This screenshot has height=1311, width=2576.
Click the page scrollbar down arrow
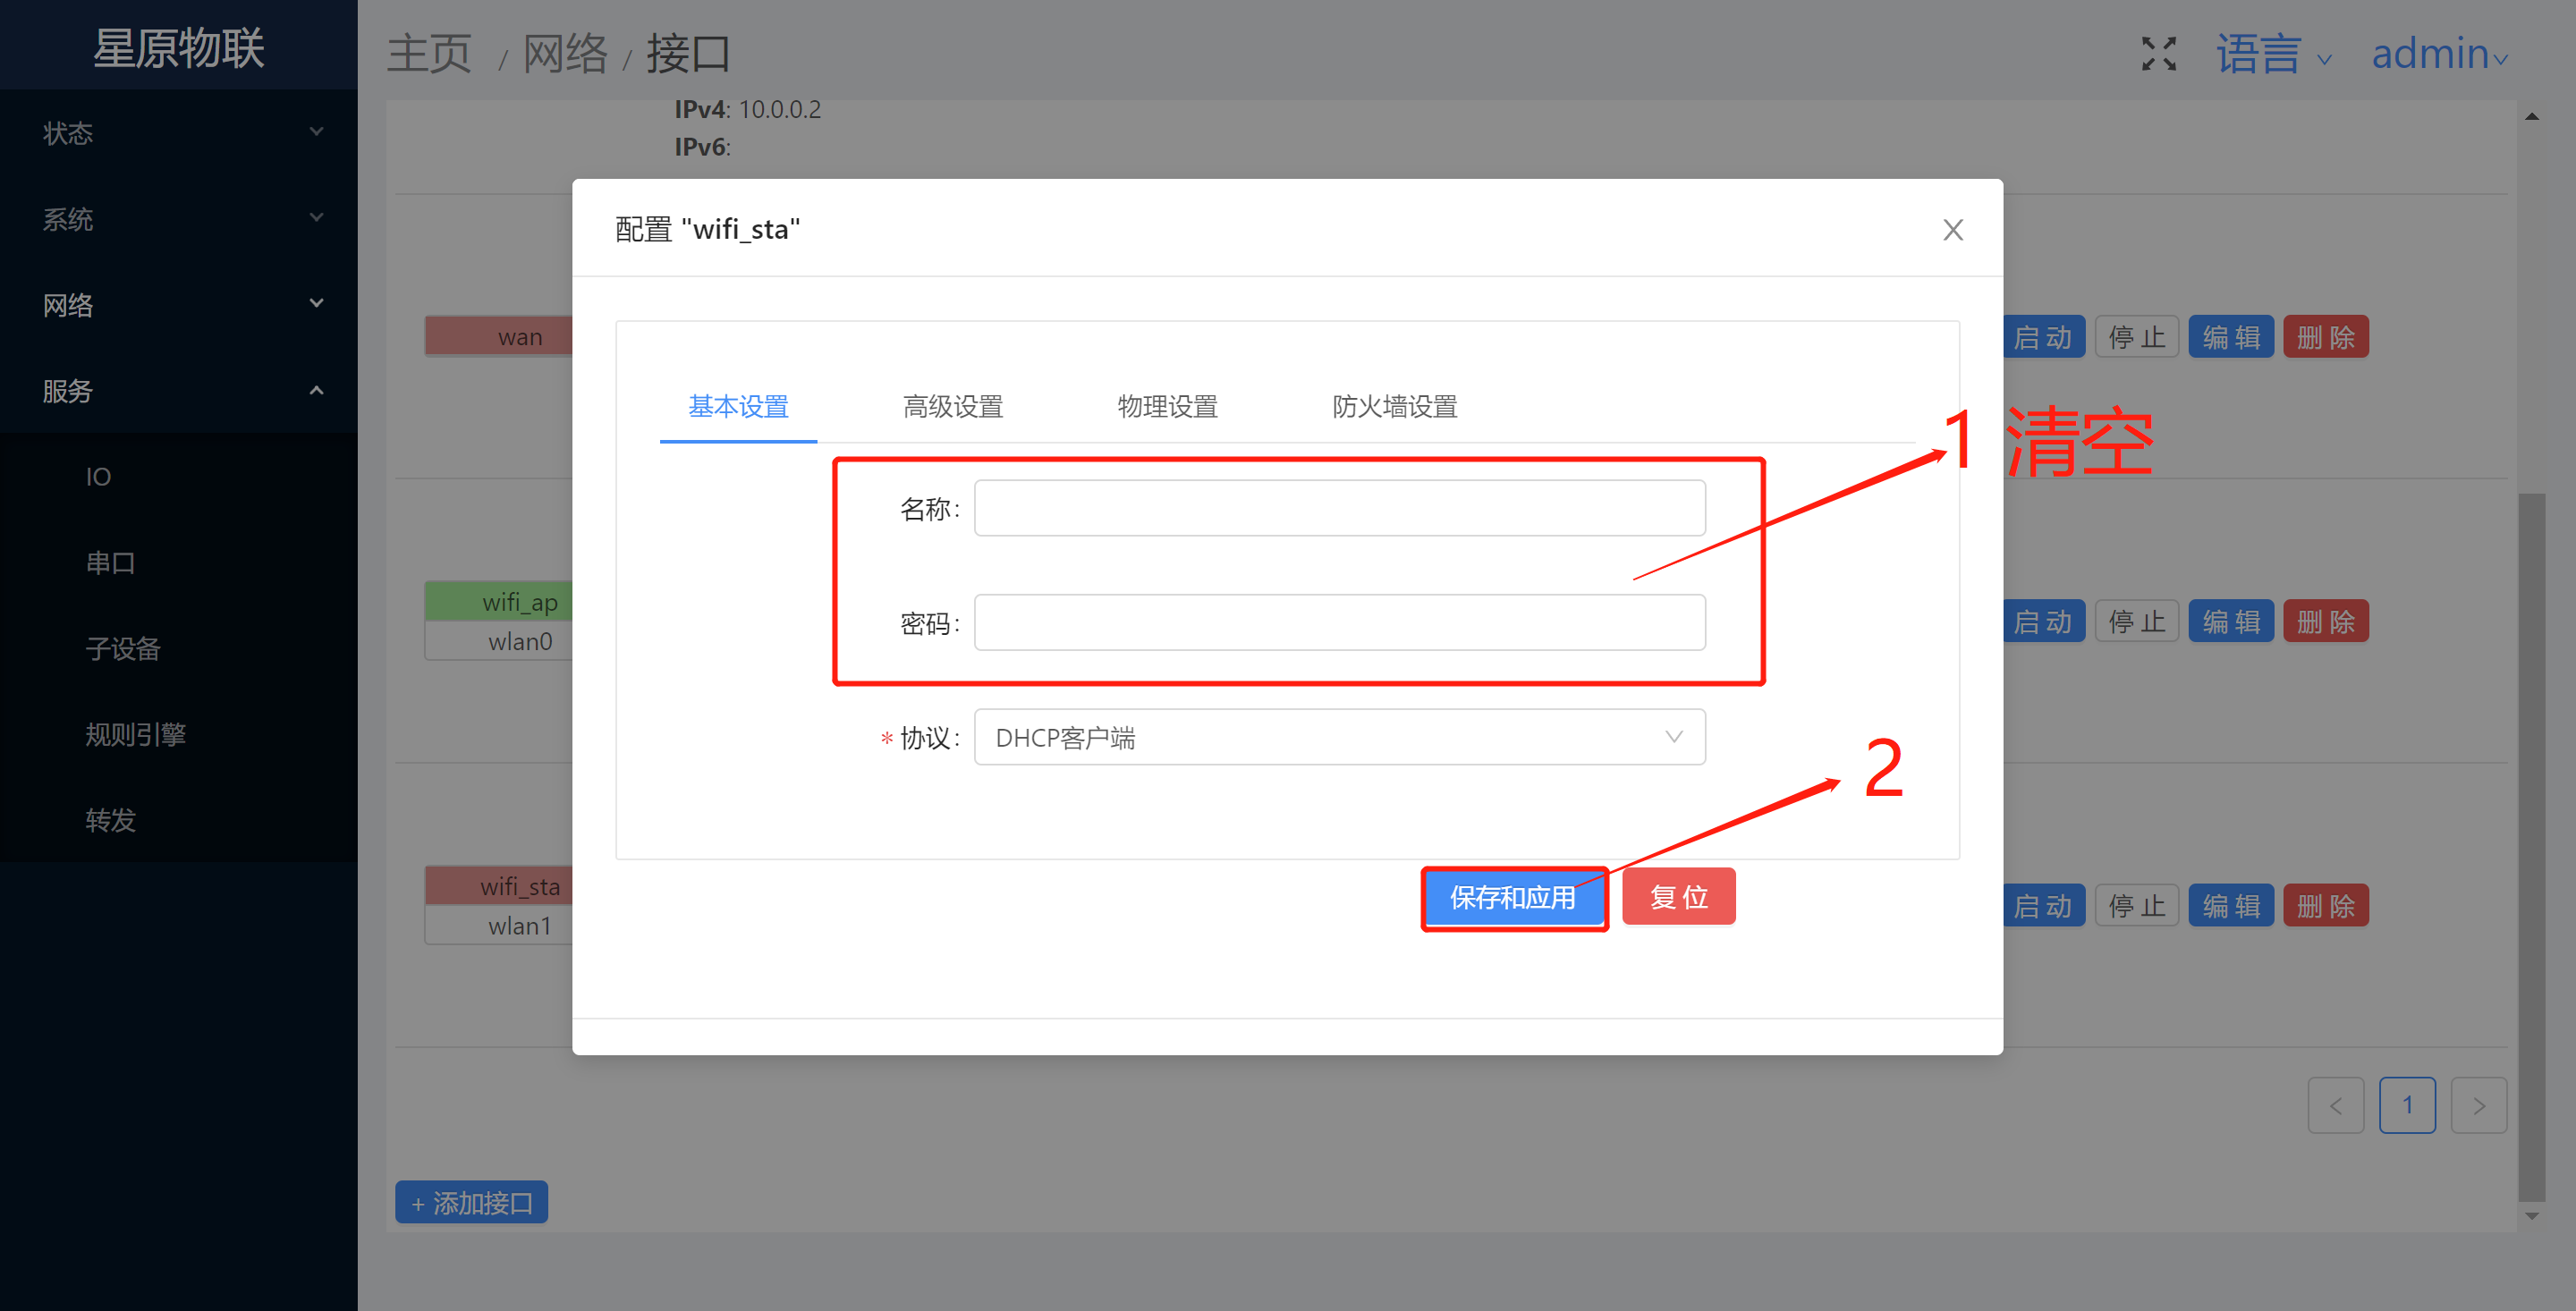point(2531,1216)
